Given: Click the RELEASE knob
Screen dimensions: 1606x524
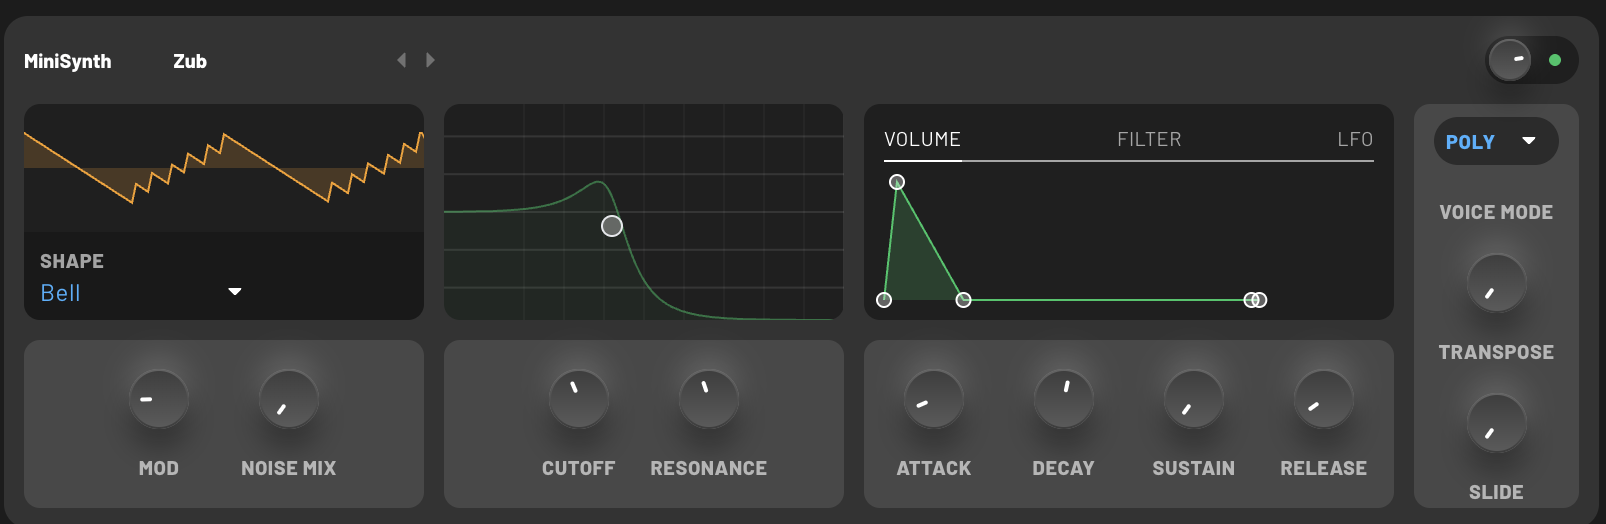Looking at the screenshot, I should point(1324,399).
